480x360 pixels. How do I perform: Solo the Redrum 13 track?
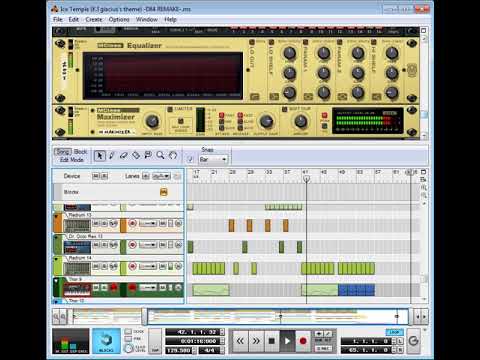coord(104,223)
